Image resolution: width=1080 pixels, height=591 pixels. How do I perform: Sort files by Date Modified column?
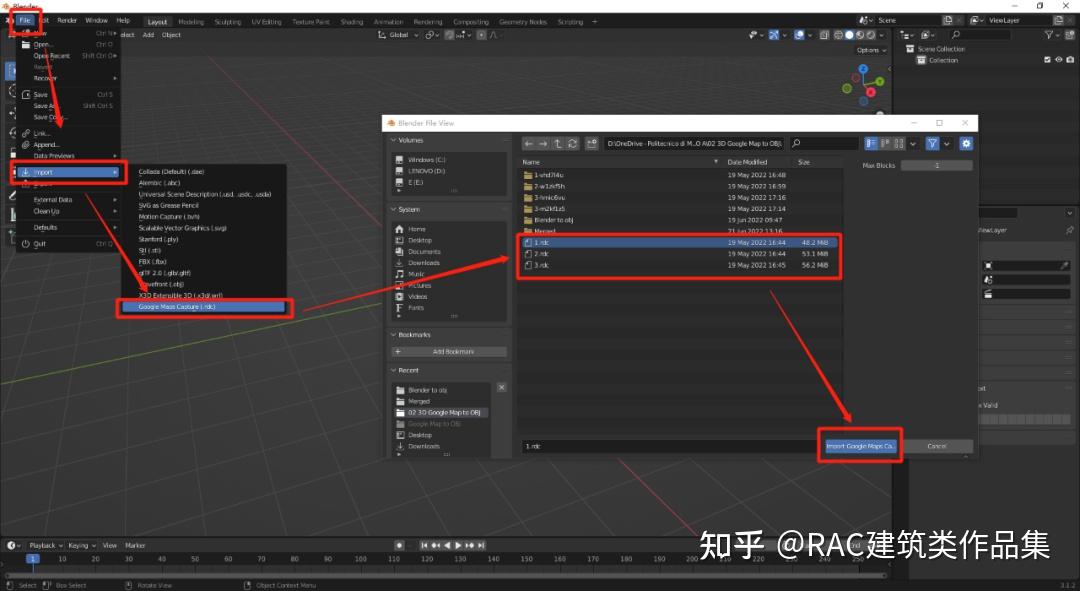[747, 162]
